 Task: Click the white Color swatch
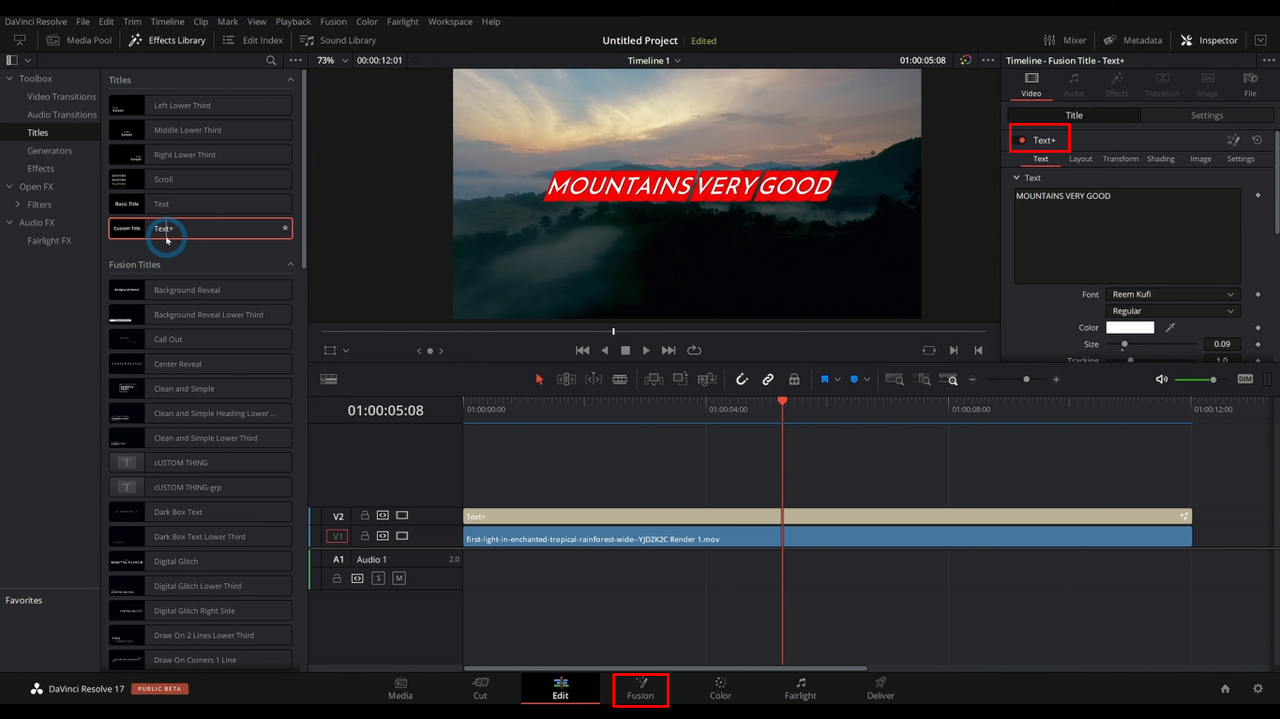(1130, 327)
